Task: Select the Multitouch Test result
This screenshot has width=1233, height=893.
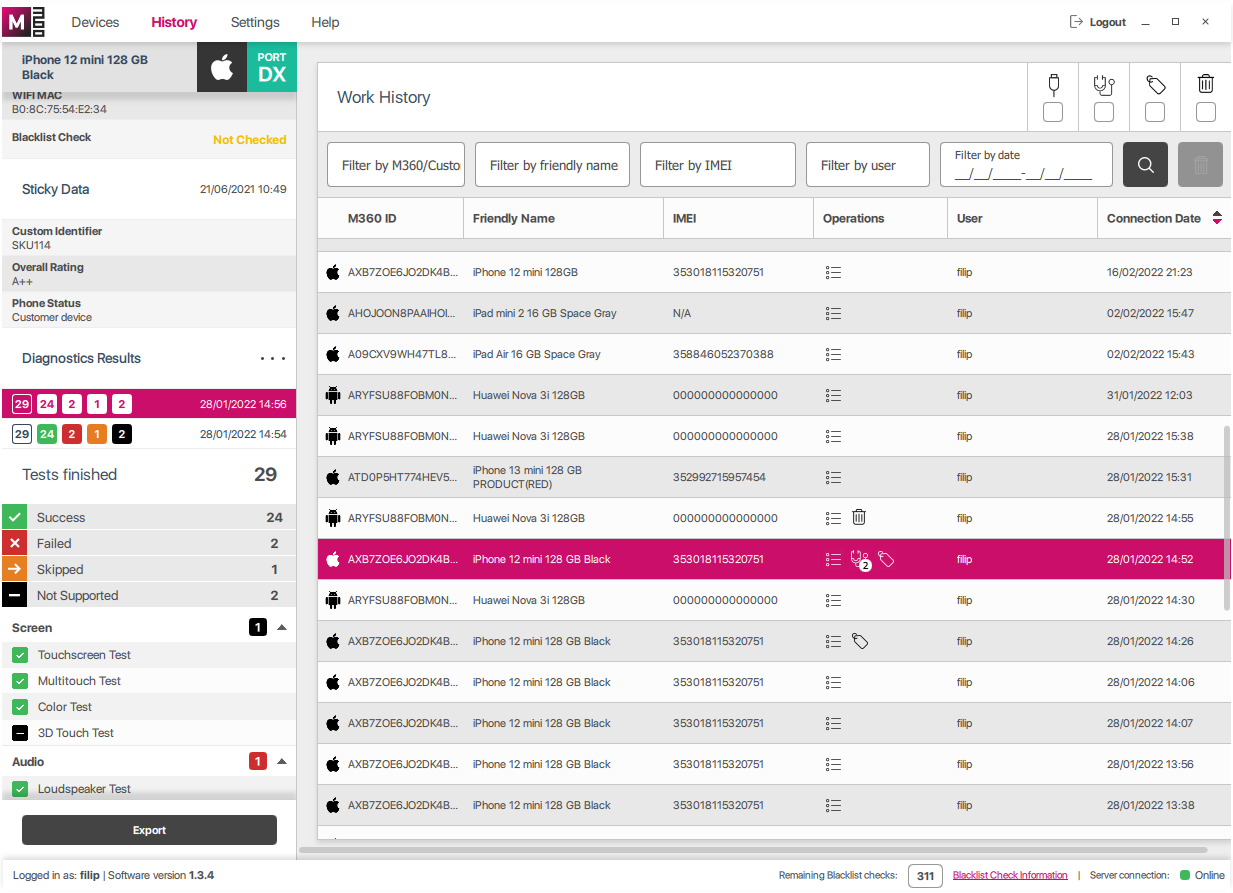Action: [x=149, y=681]
